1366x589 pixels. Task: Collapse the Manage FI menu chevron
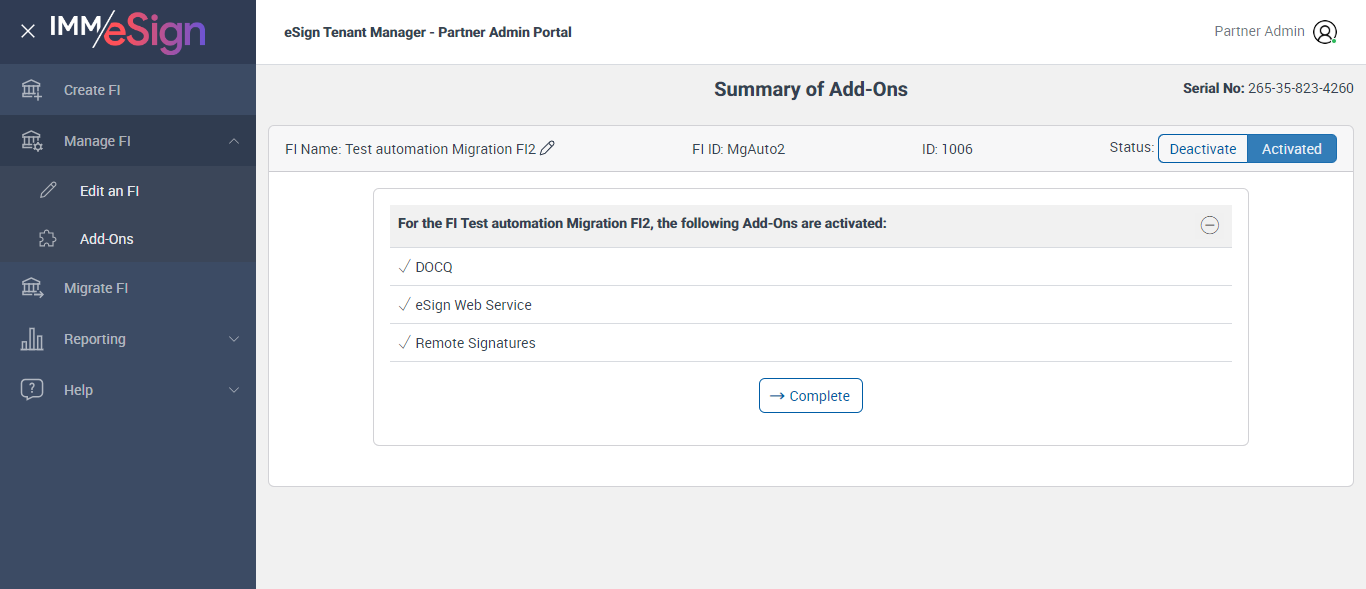234,141
